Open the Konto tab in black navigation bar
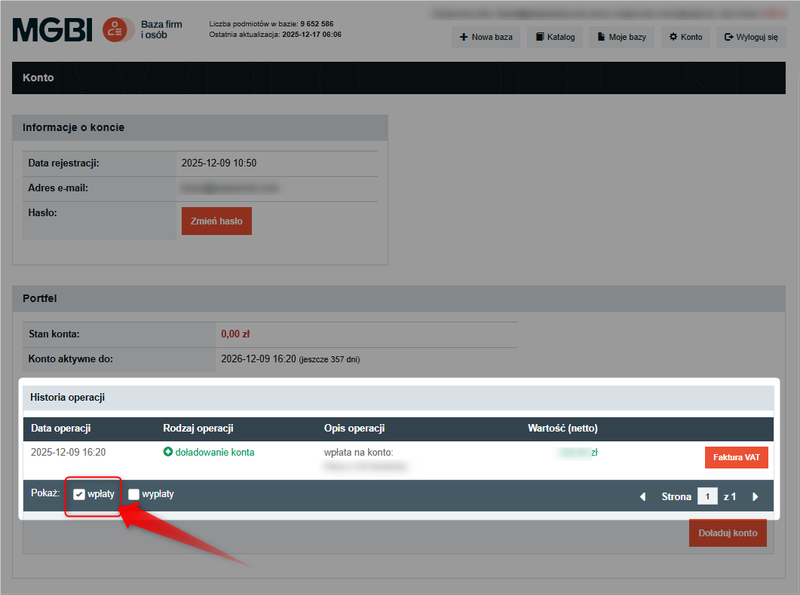 (37, 77)
